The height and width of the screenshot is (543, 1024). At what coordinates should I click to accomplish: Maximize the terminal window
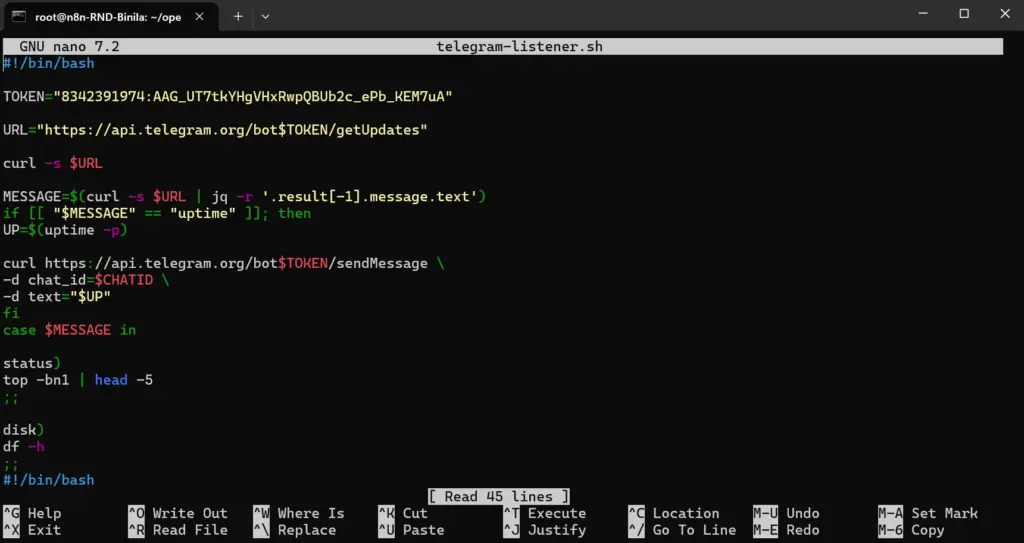click(x=964, y=14)
